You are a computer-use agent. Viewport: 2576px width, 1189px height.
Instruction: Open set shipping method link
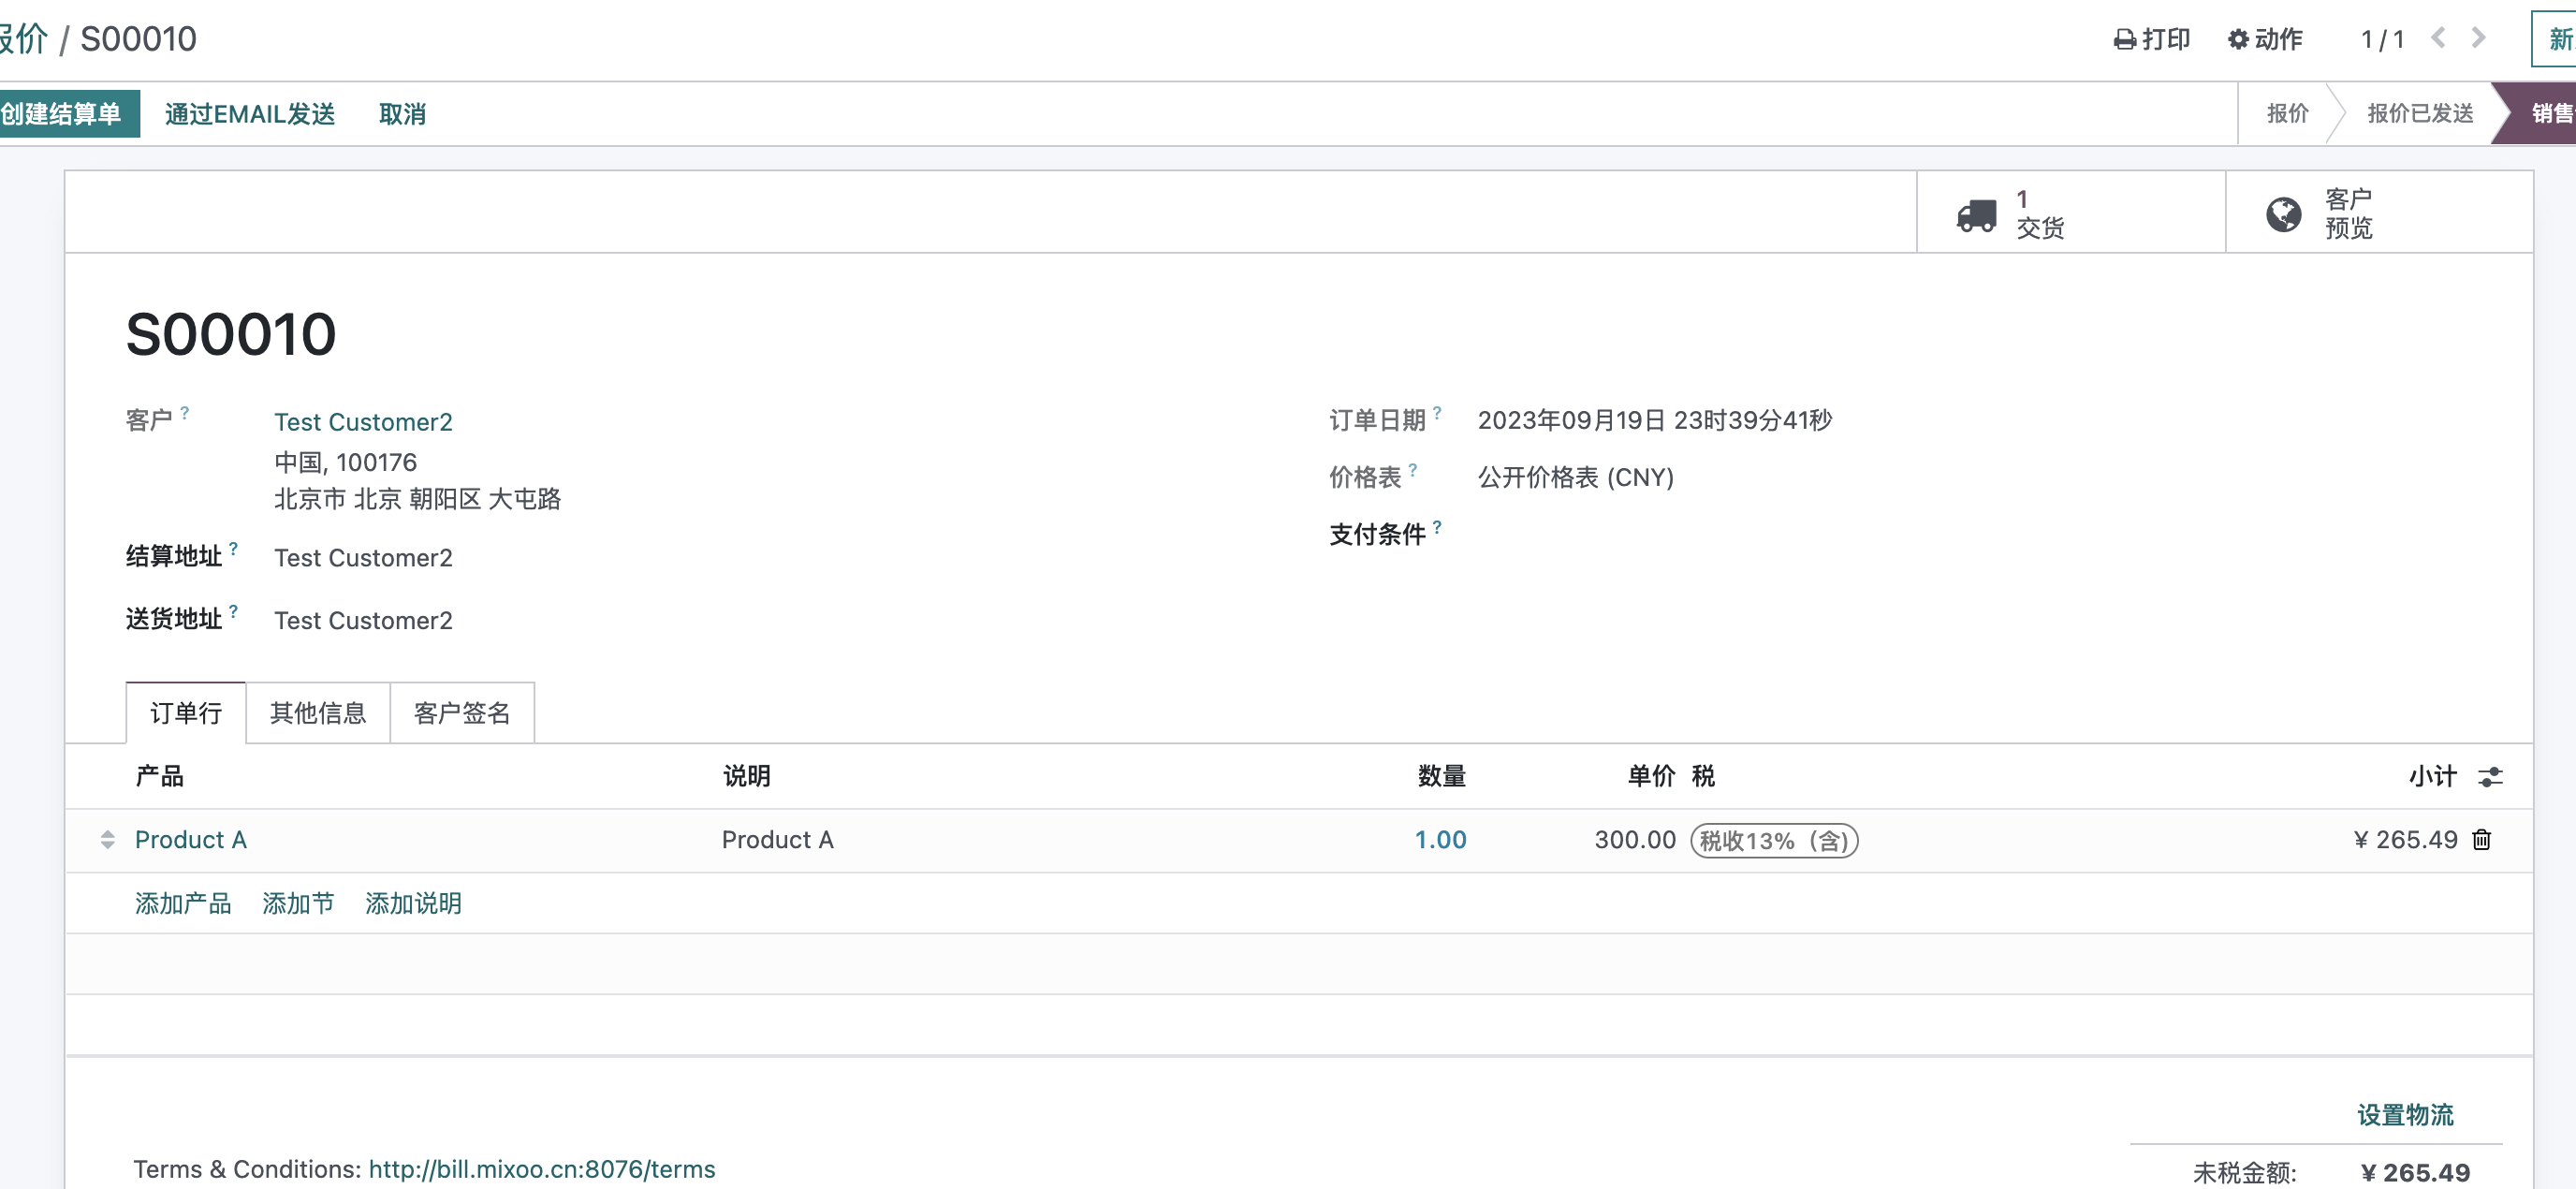coord(2405,1115)
